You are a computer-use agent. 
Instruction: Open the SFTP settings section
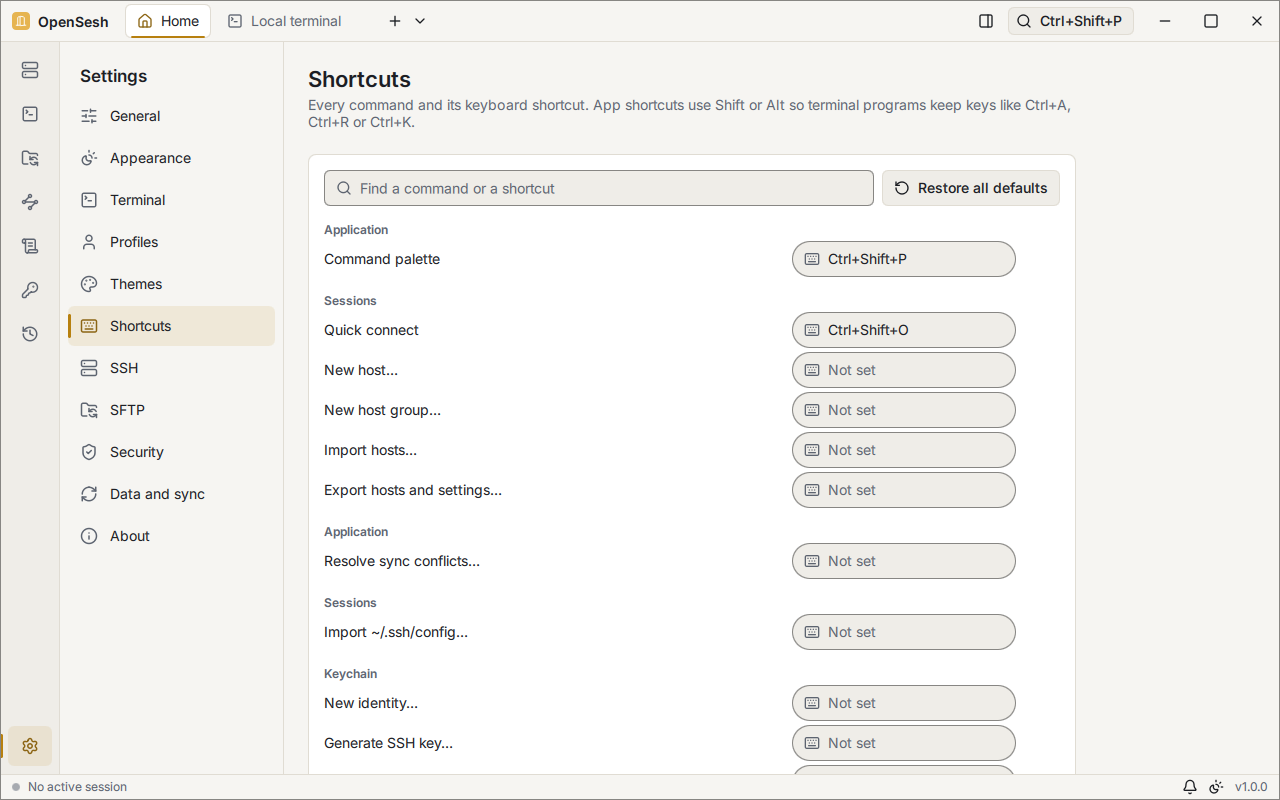(x=171, y=410)
